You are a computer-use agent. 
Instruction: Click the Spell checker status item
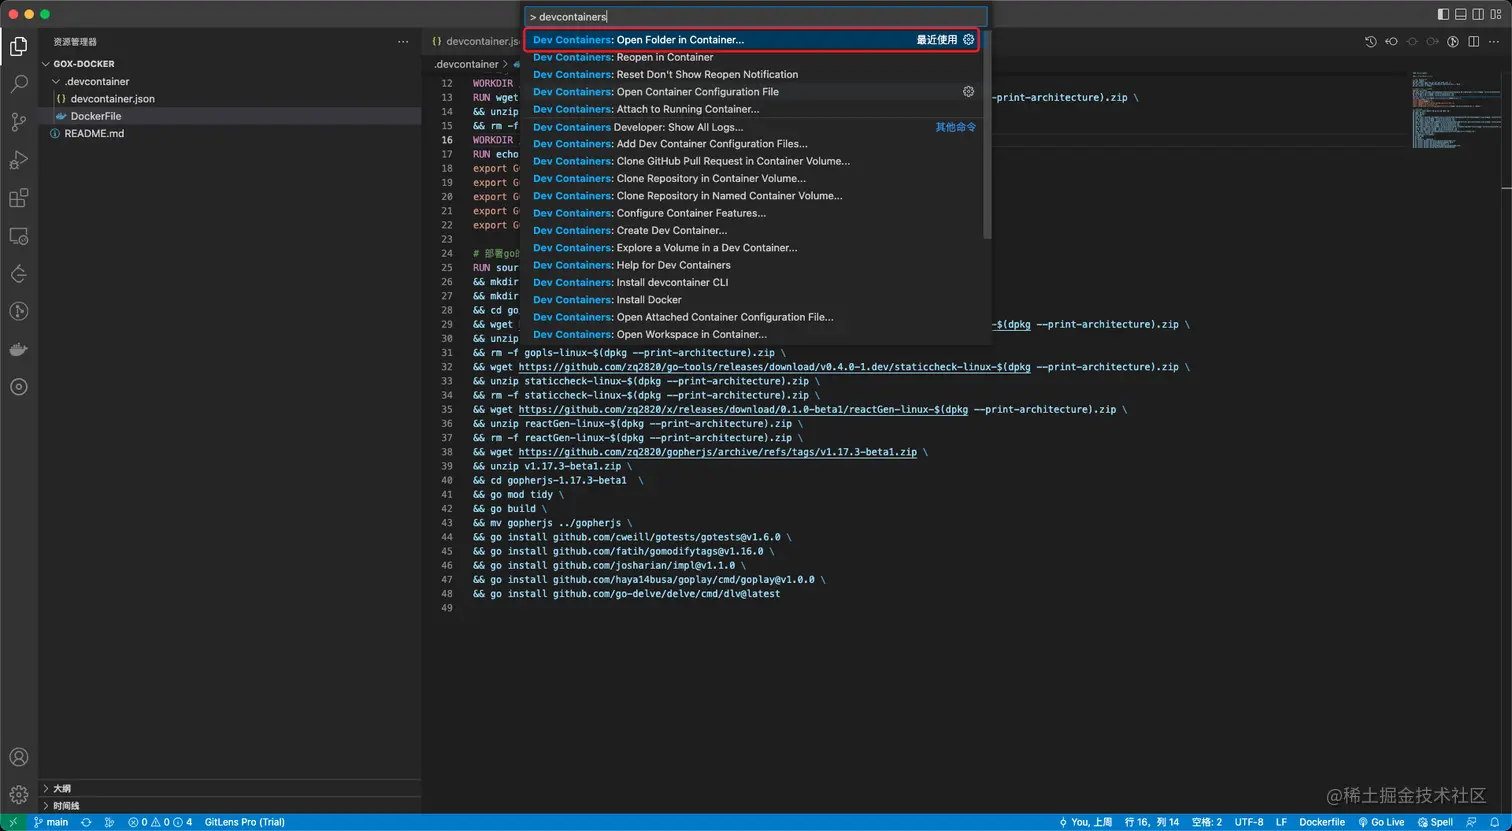click(x=1435, y=822)
